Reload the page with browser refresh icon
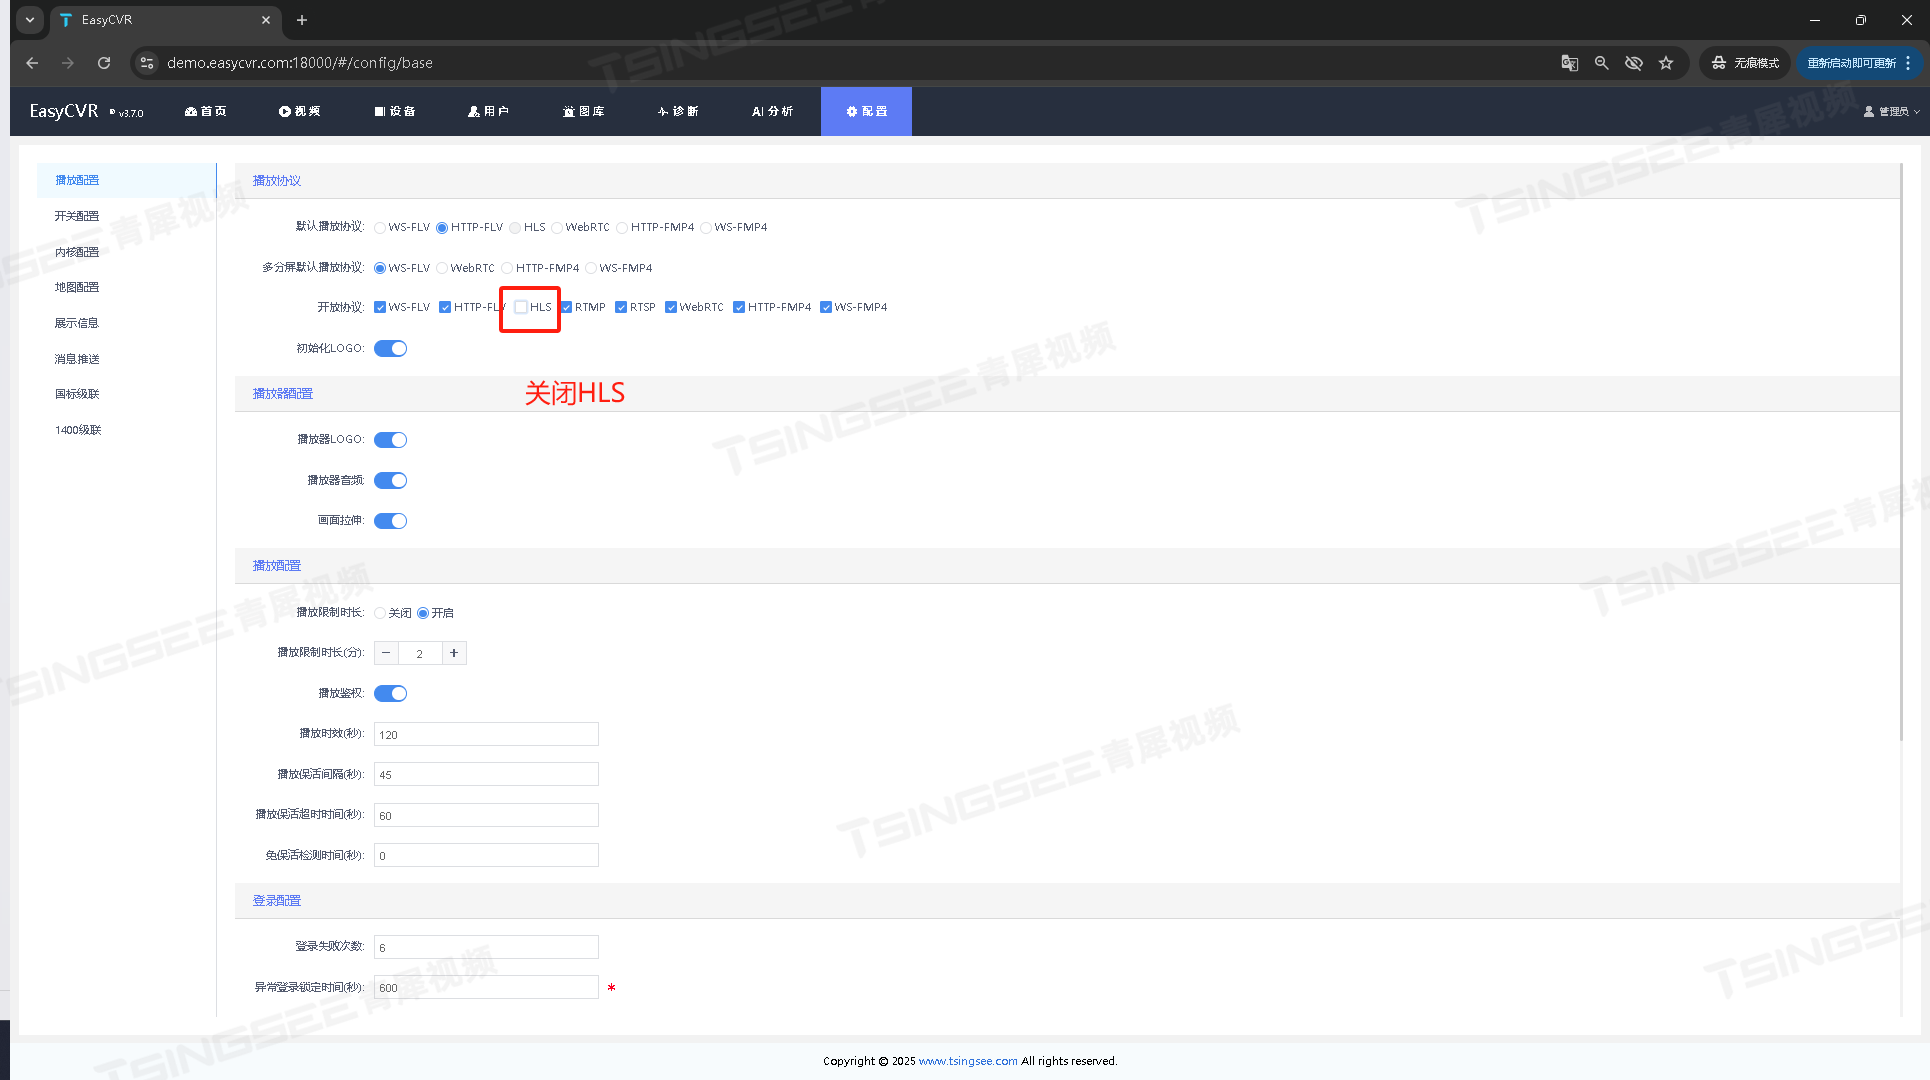Screen dimensions: 1930x1080 [x=104, y=63]
